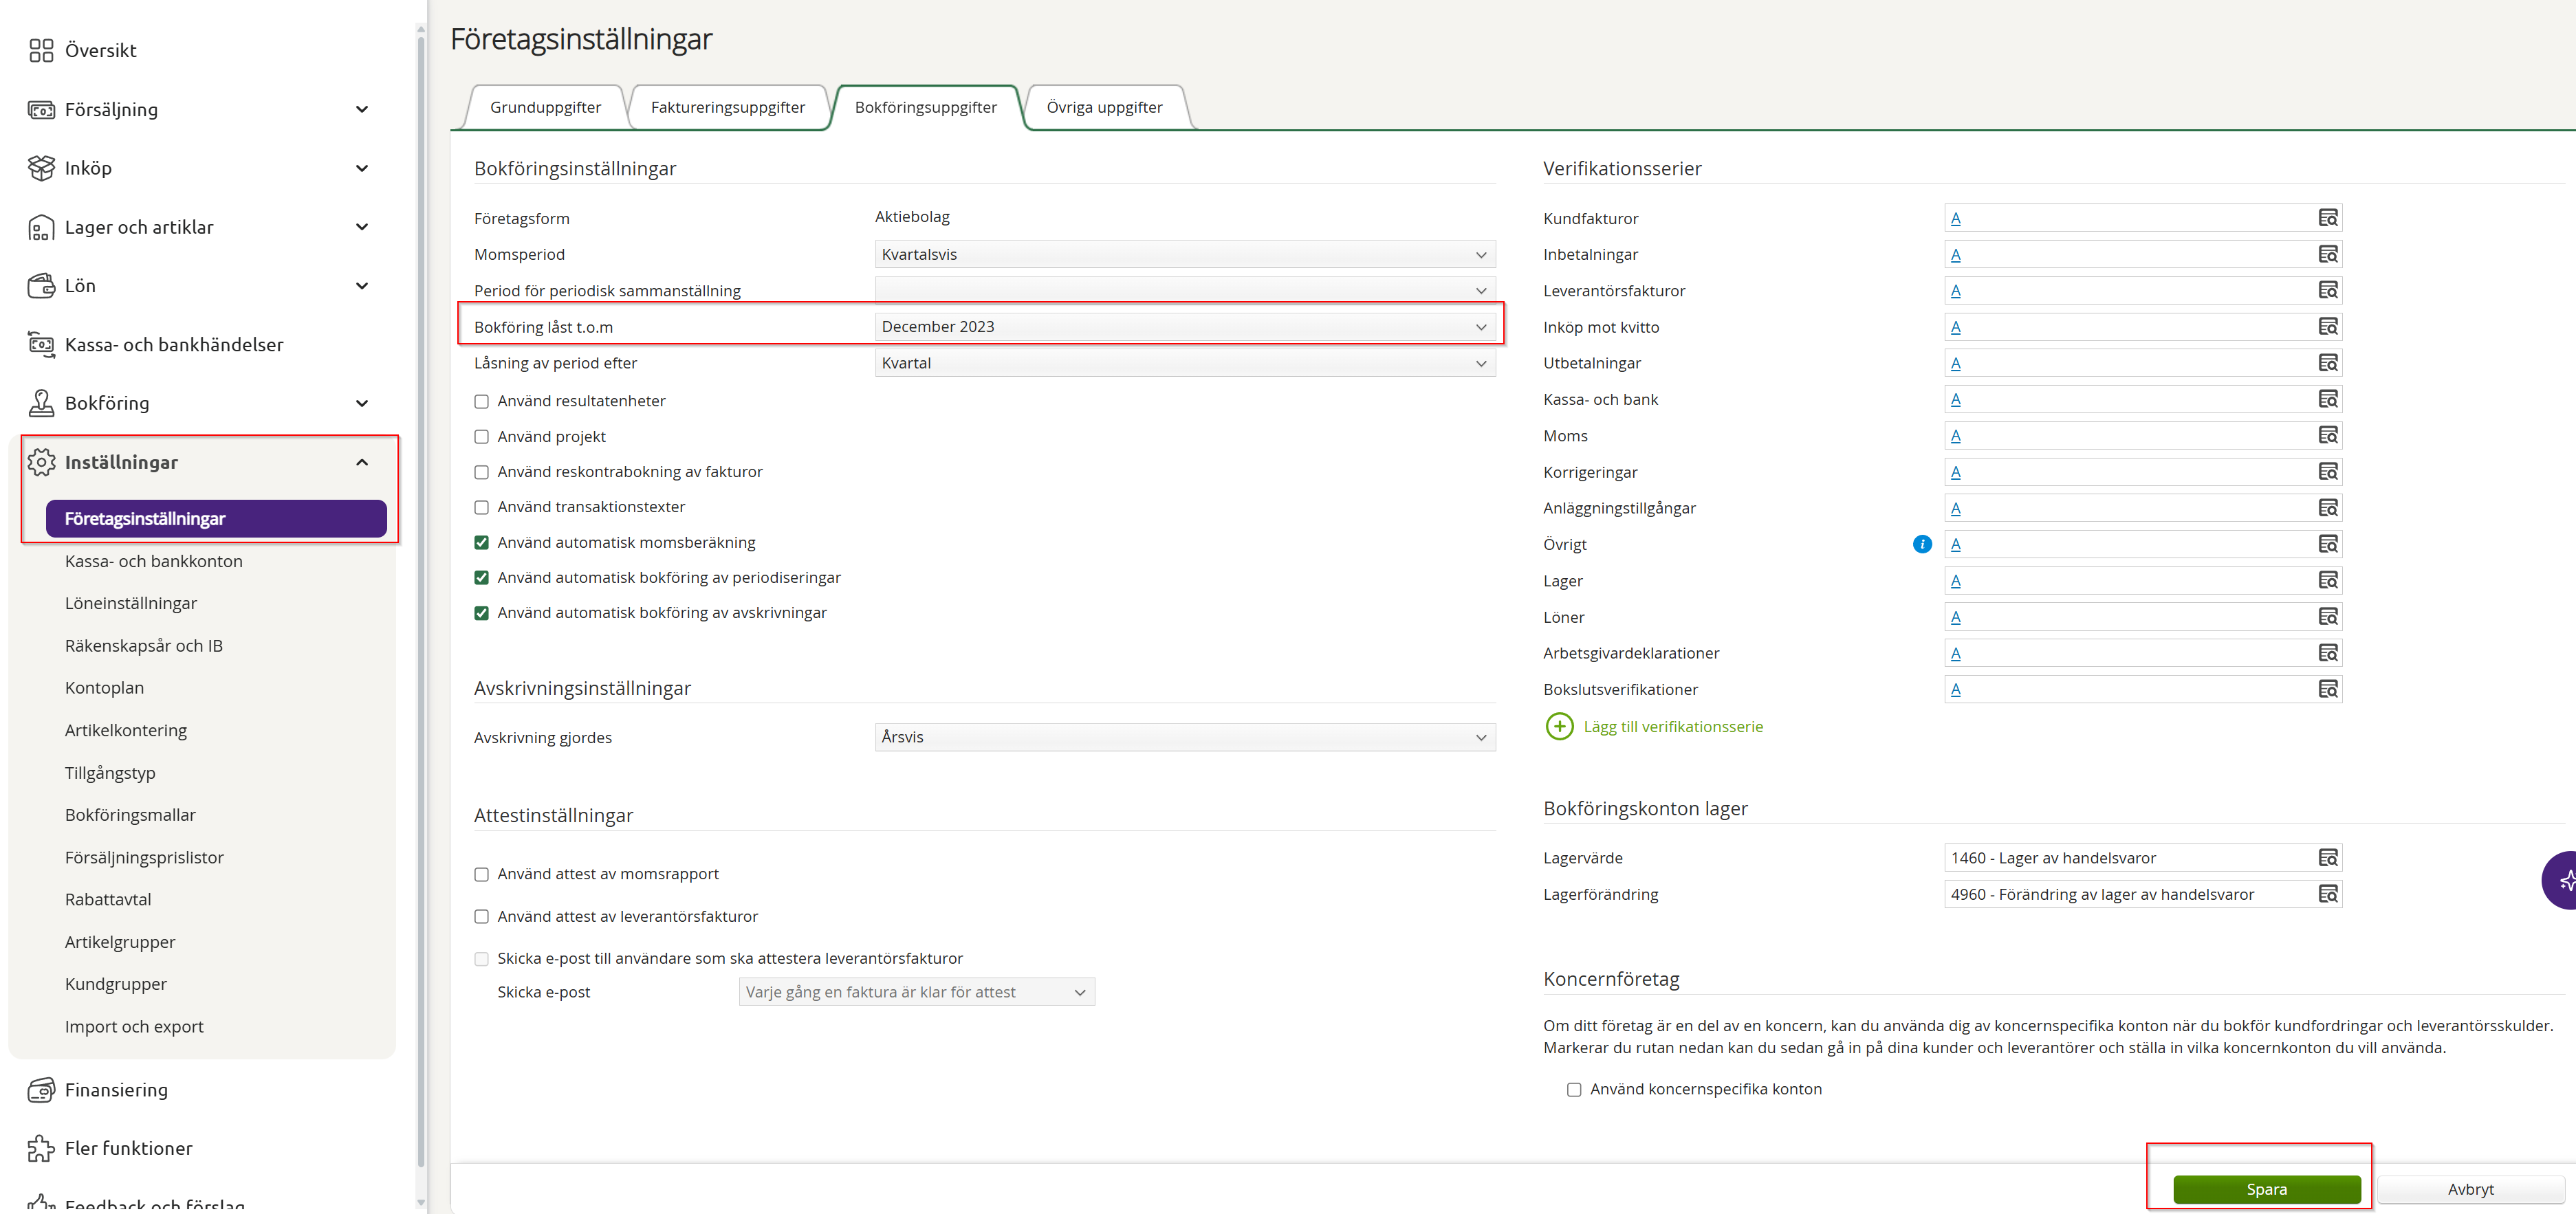
Task: Click the info icon next to Övrigt
Action: coord(1922,544)
